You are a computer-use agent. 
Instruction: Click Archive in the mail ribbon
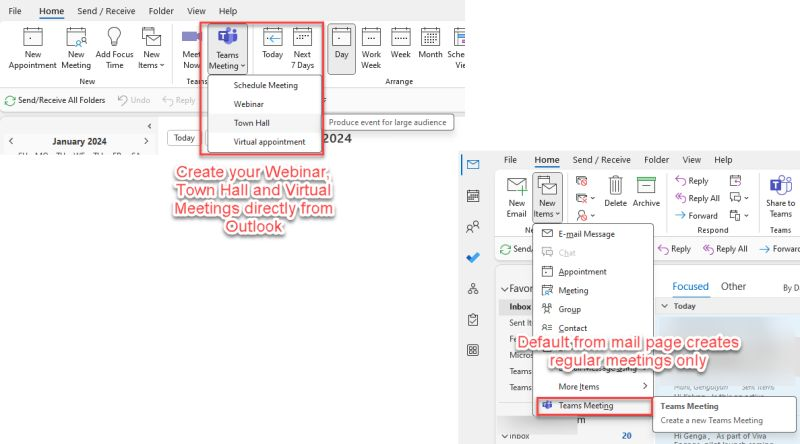(646, 191)
